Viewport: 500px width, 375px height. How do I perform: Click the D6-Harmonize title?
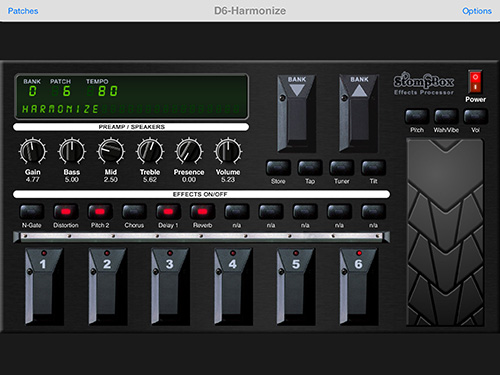click(250, 11)
